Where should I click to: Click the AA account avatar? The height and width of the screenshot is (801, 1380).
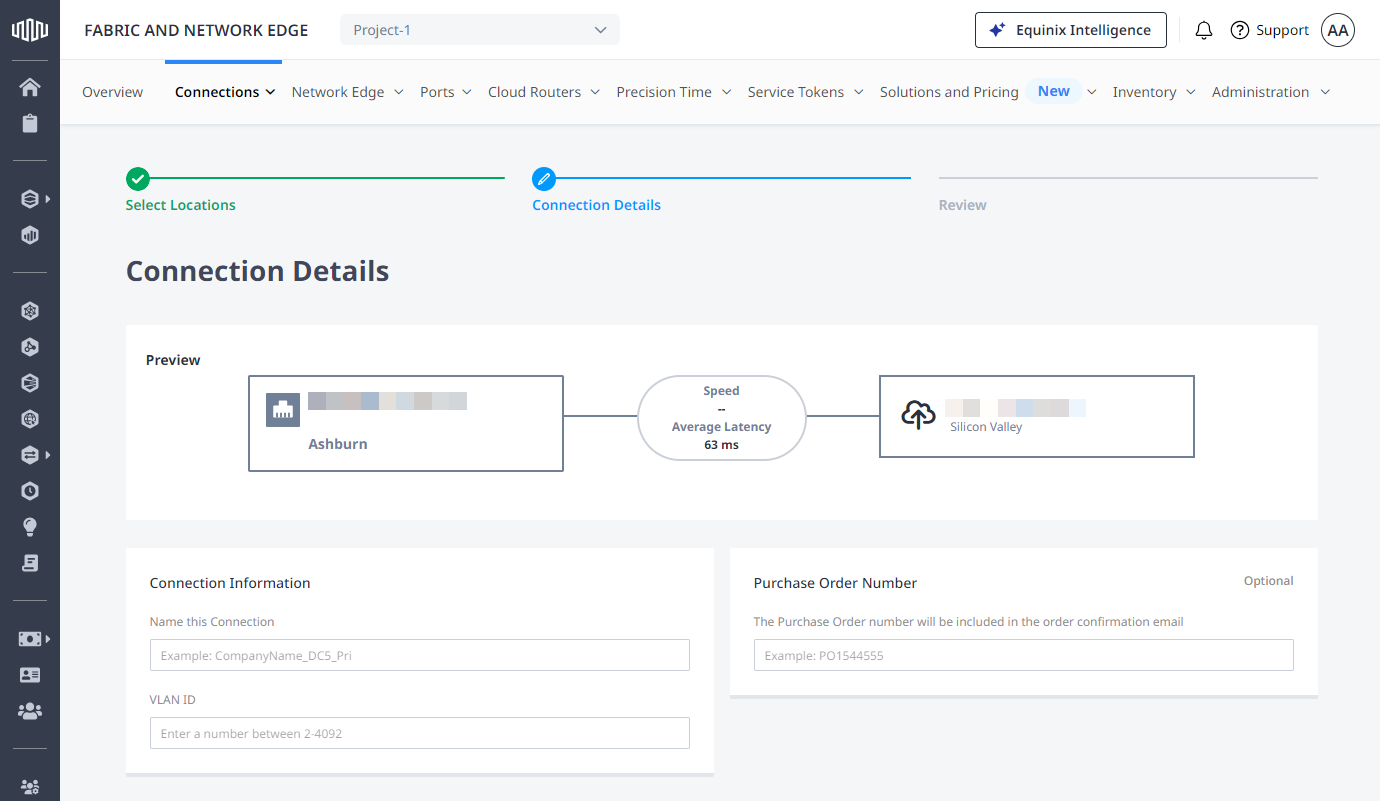coord(1338,30)
